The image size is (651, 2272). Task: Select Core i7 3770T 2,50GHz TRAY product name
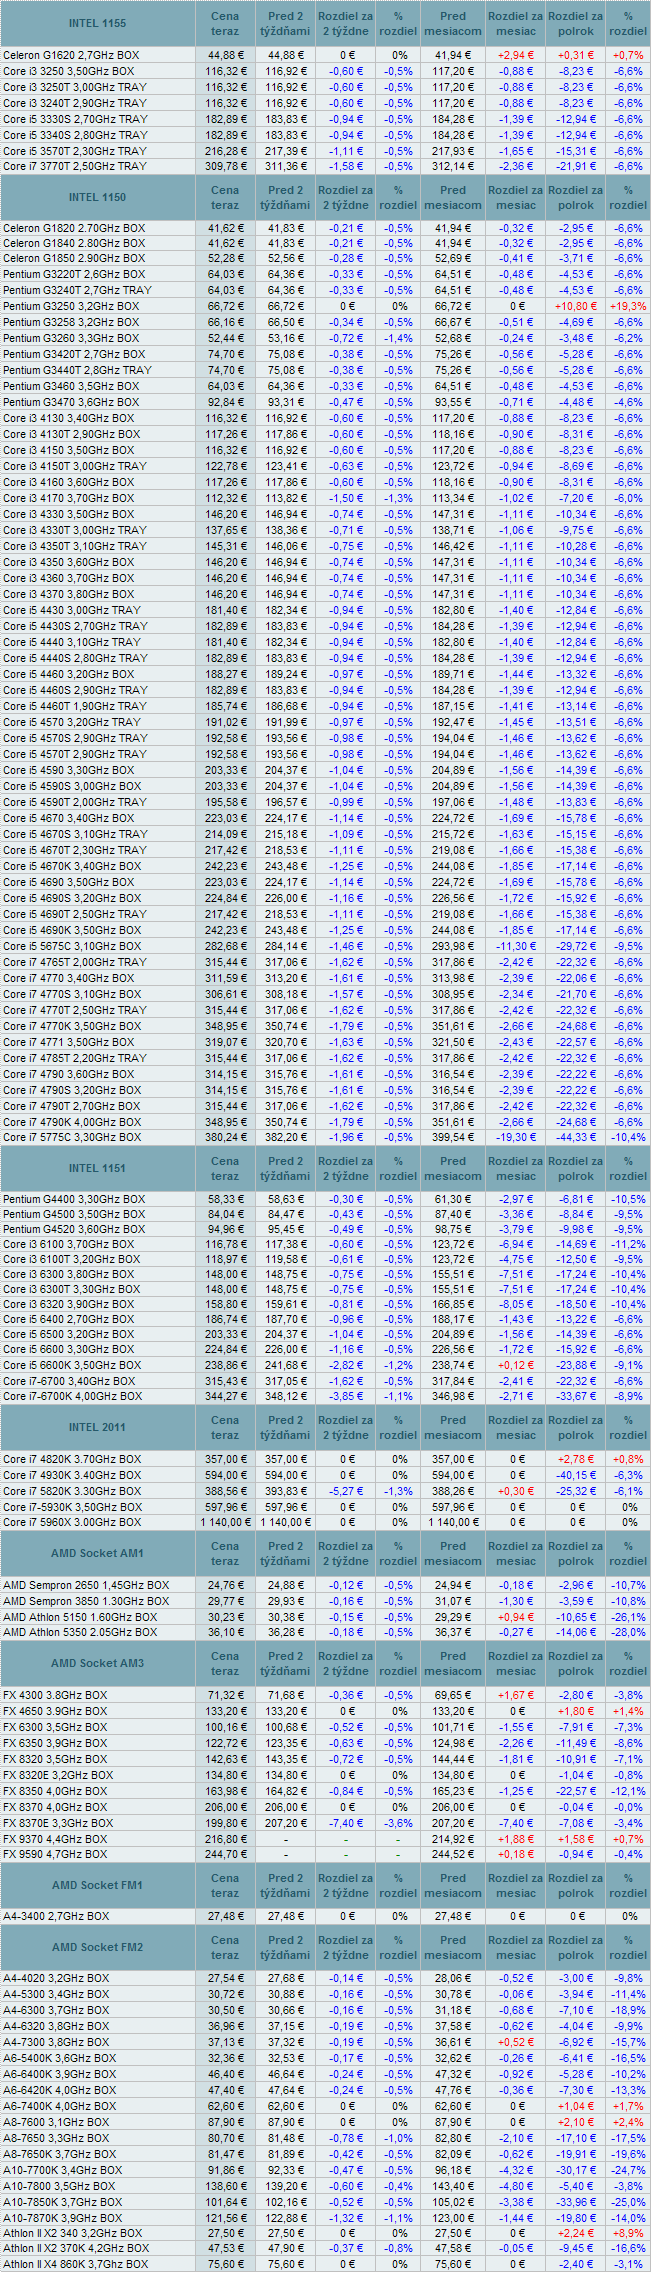75,166
